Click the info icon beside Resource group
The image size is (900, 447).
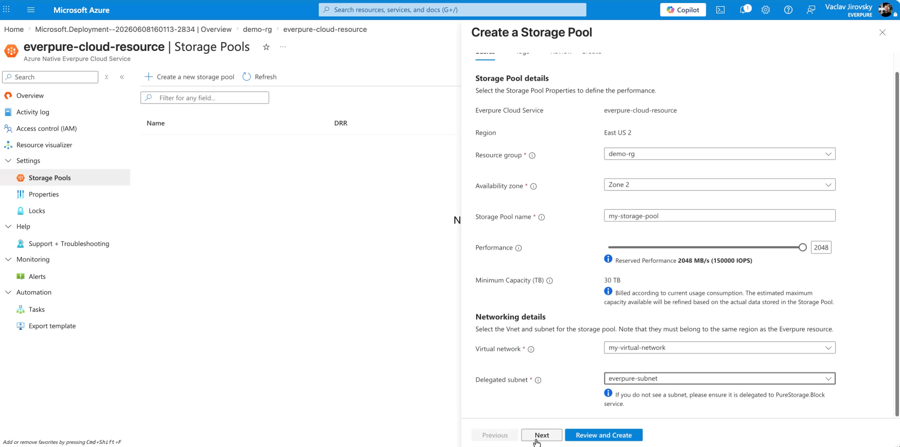click(532, 156)
